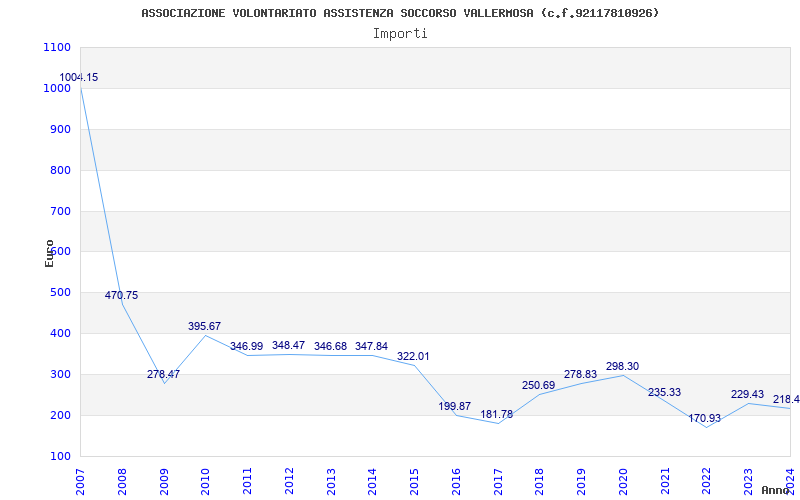Click the 2021 year axis label
Image resolution: width=800 pixels, height=500 pixels.
(x=664, y=479)
